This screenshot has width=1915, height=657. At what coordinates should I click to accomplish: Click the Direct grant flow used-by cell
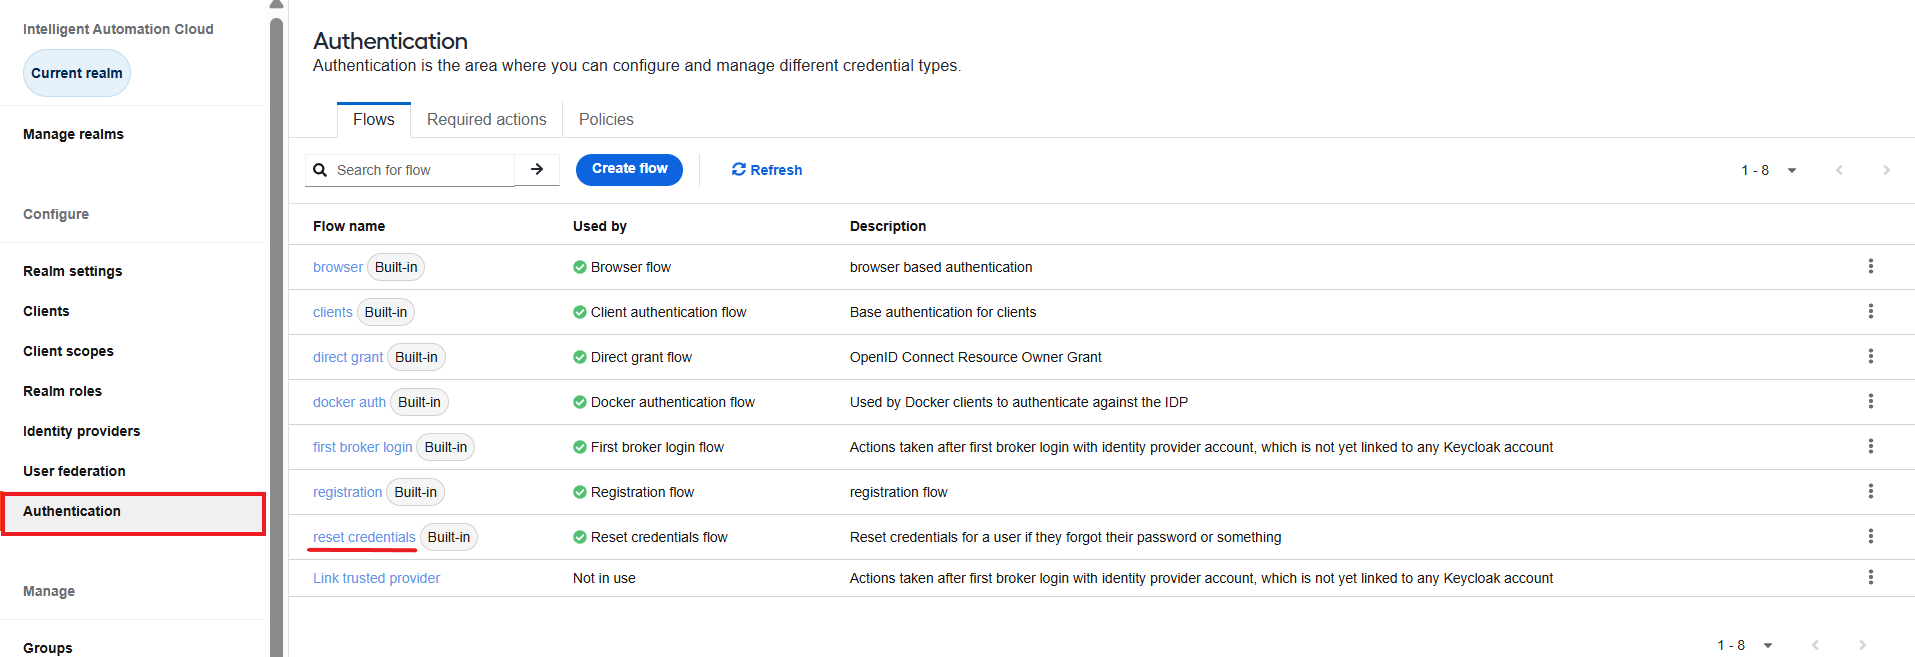(x=632, y=357)
